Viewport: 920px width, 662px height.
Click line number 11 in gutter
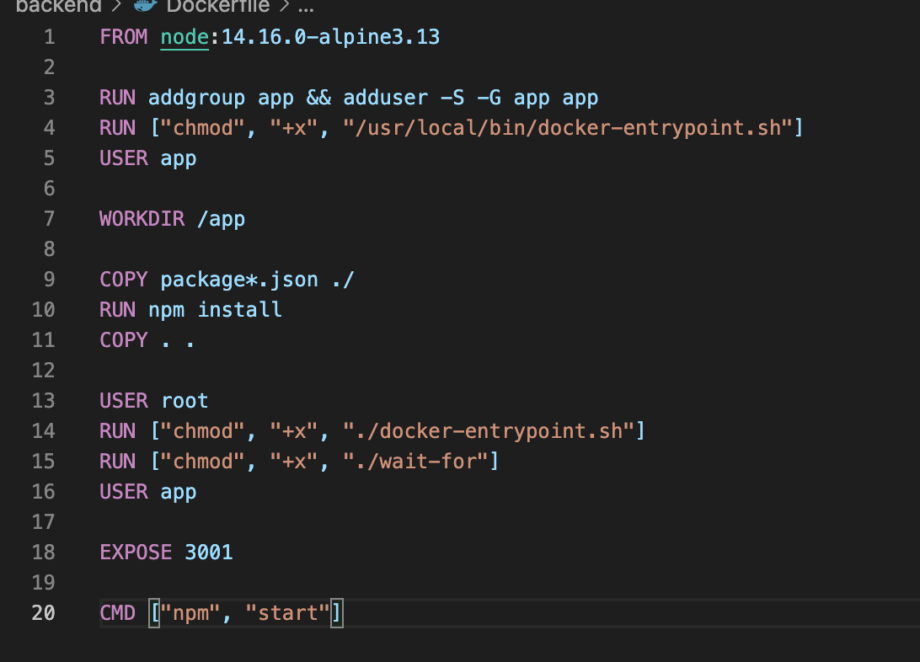pyautogui.click(x=44, y=340)
